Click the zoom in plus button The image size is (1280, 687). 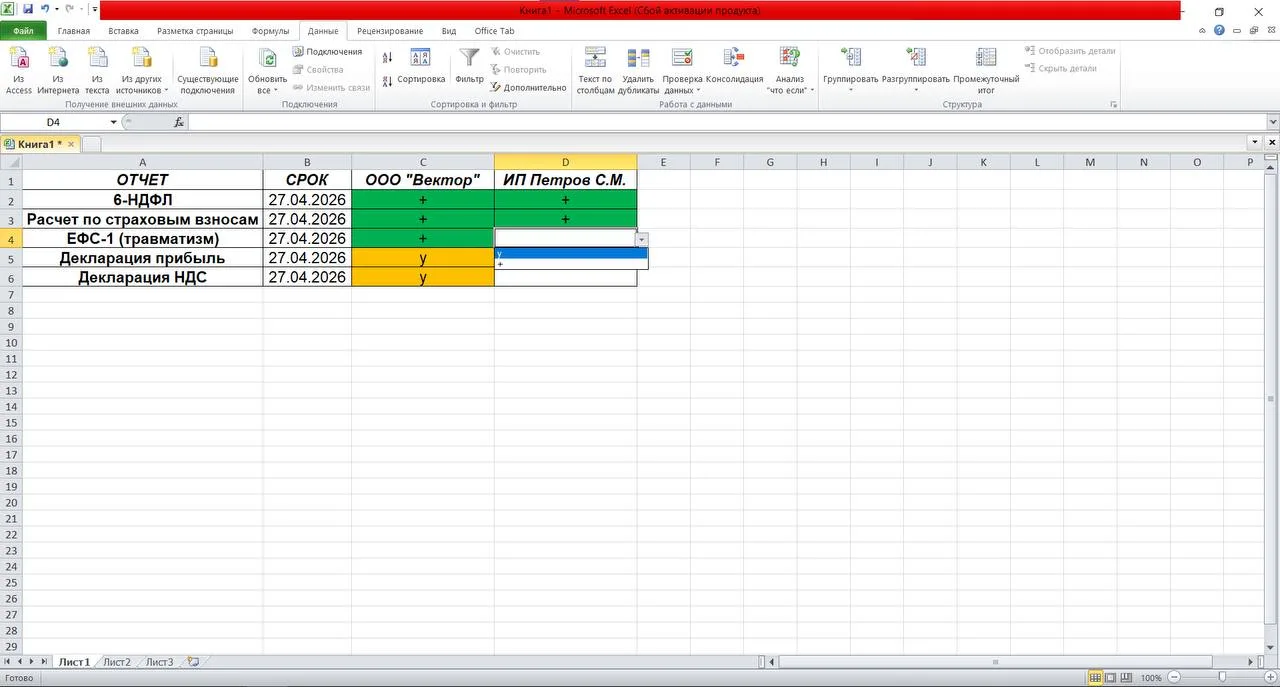tap(1271, 678)
